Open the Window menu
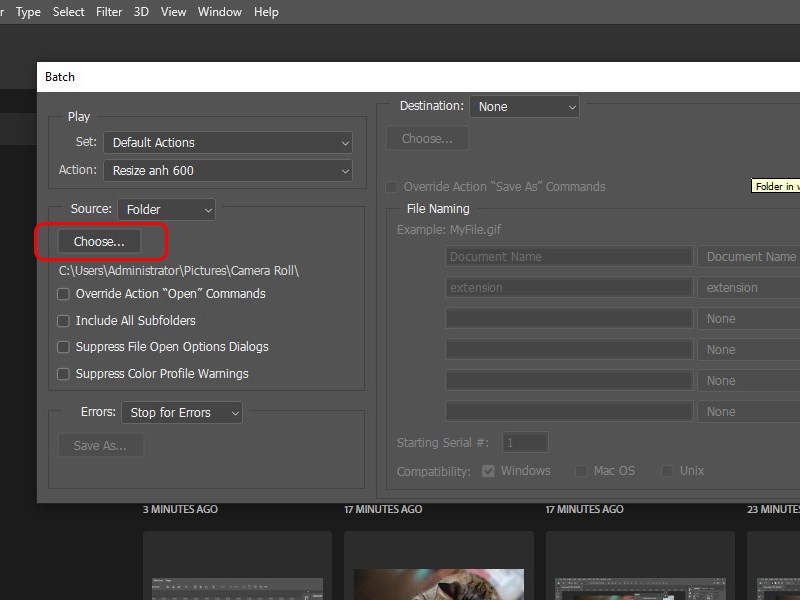This screenshot has width=800, height=600. (219, 12)
